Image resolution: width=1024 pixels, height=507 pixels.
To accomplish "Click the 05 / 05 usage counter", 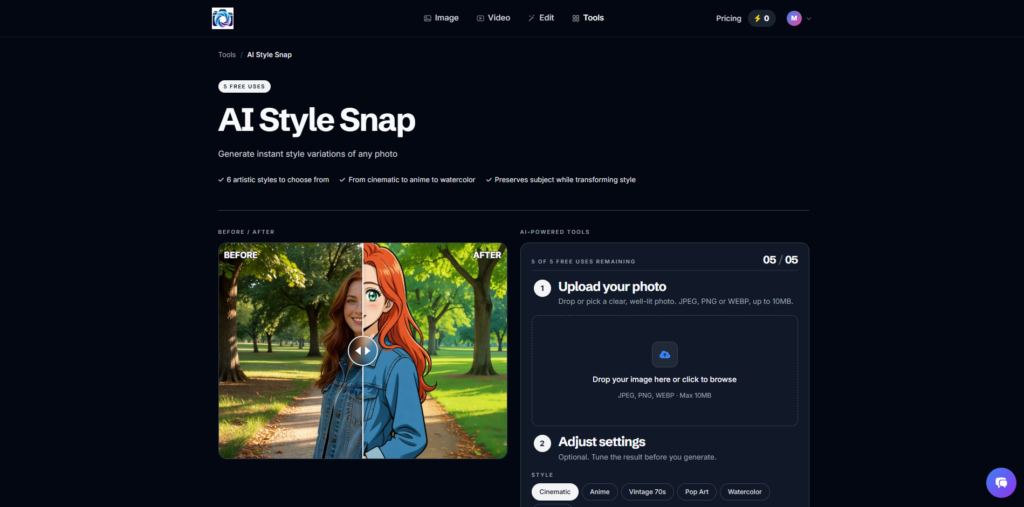I will coord(780,260).
